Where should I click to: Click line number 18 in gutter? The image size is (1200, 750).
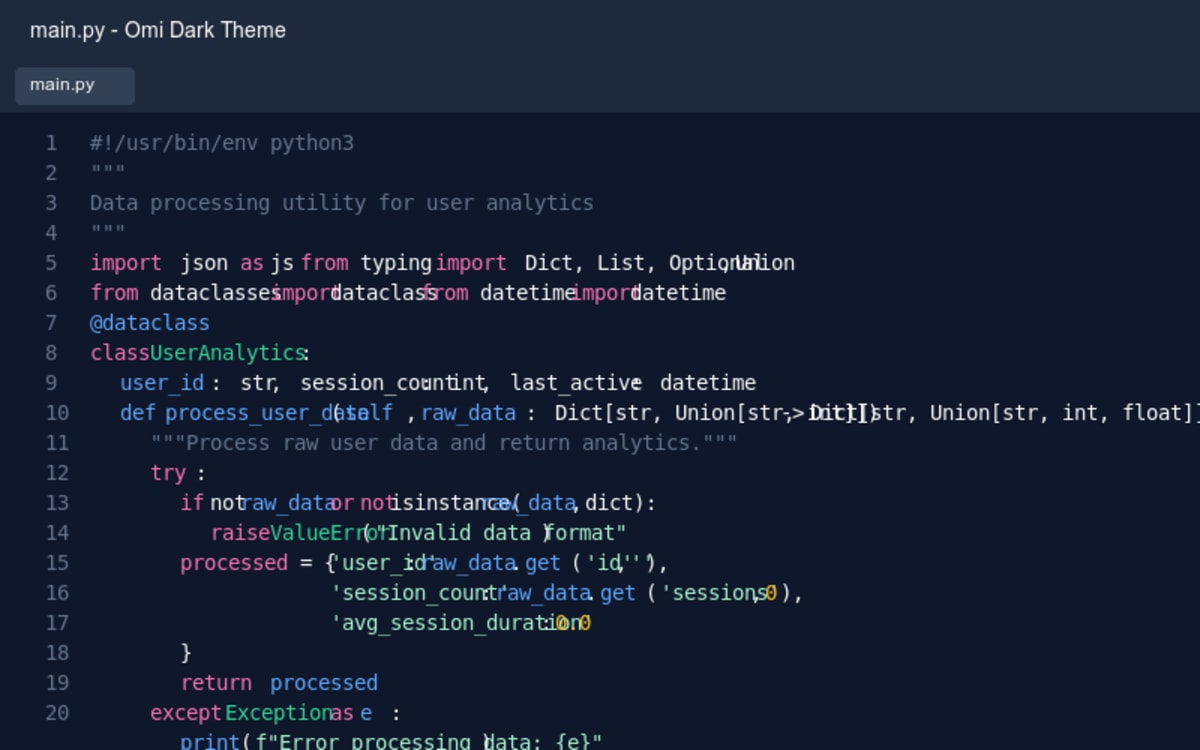tap(57, 653)
